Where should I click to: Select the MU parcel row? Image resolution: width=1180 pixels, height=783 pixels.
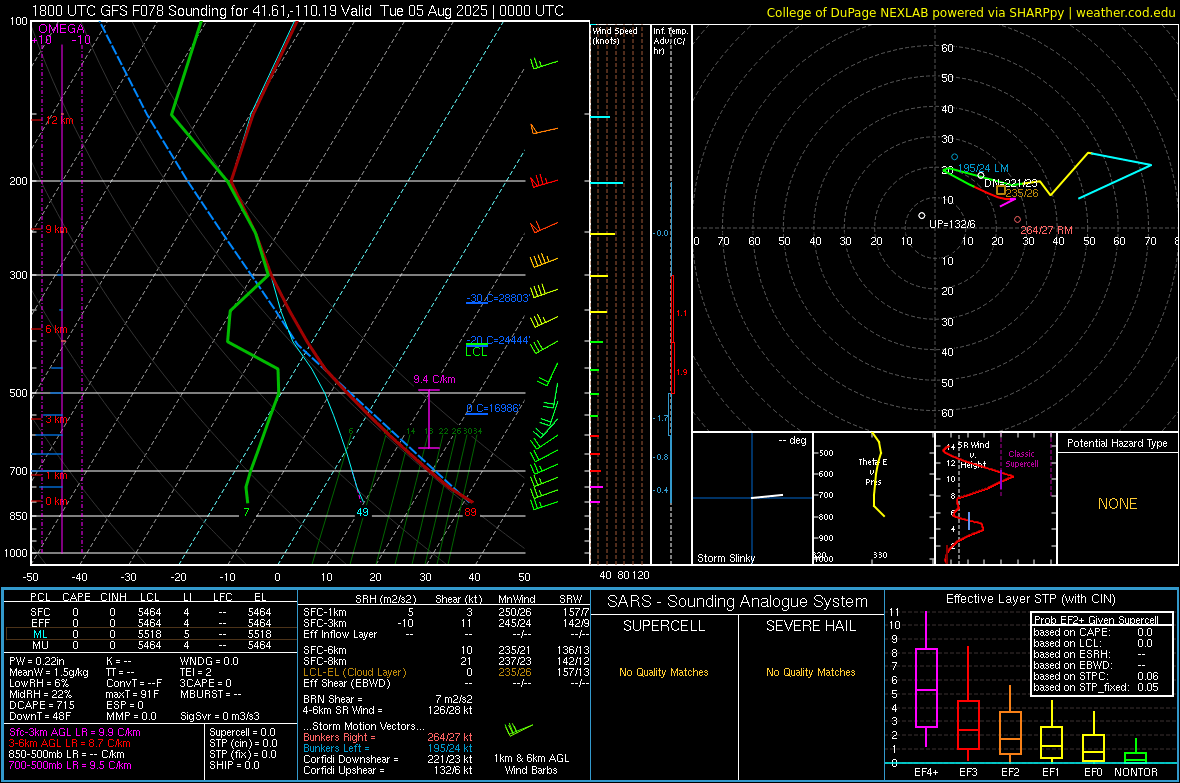click(150, 645)
